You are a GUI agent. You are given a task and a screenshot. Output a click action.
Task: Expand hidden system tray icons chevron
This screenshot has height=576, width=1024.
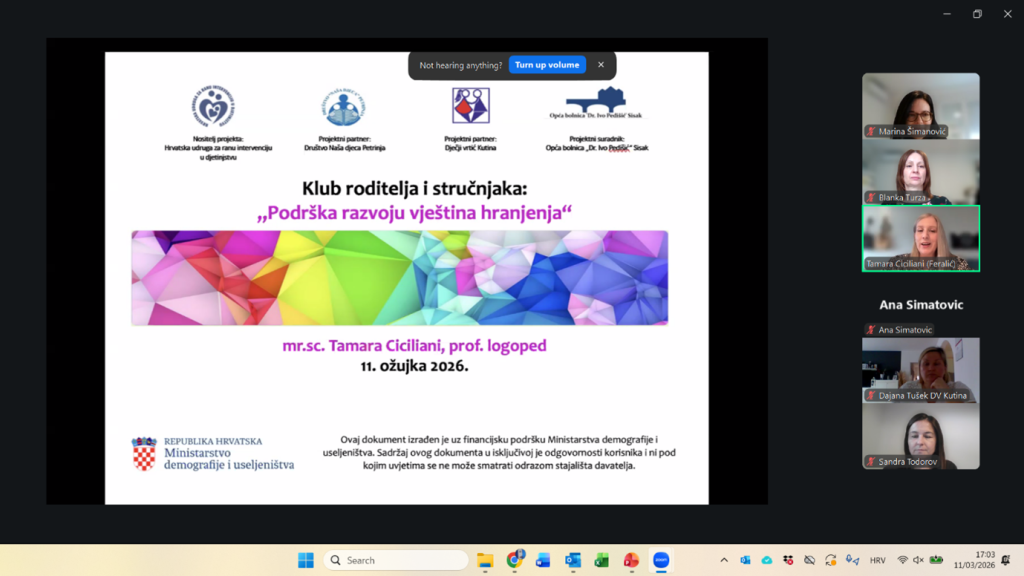pos(724,560)
